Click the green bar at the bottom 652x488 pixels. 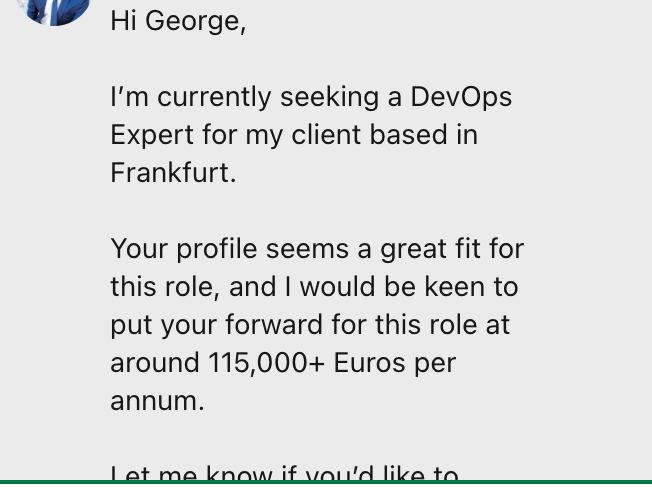(x=326, y=484)
